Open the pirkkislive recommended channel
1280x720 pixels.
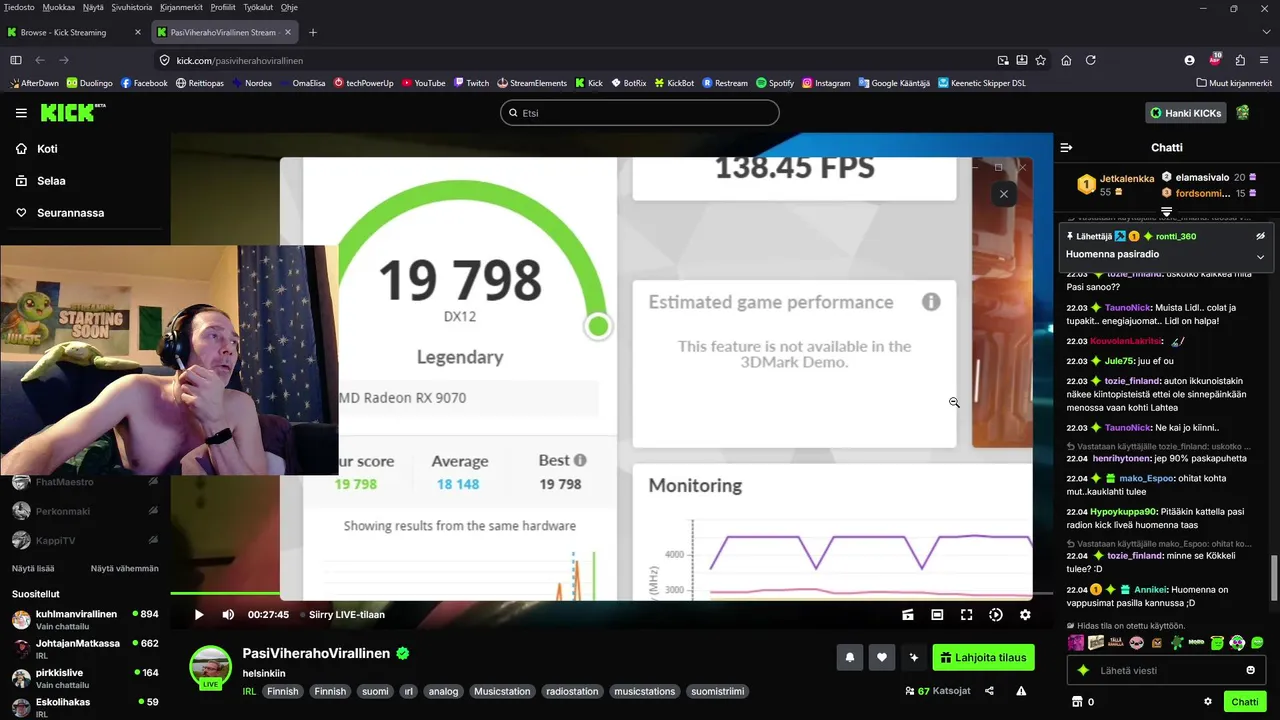[85, 677]
